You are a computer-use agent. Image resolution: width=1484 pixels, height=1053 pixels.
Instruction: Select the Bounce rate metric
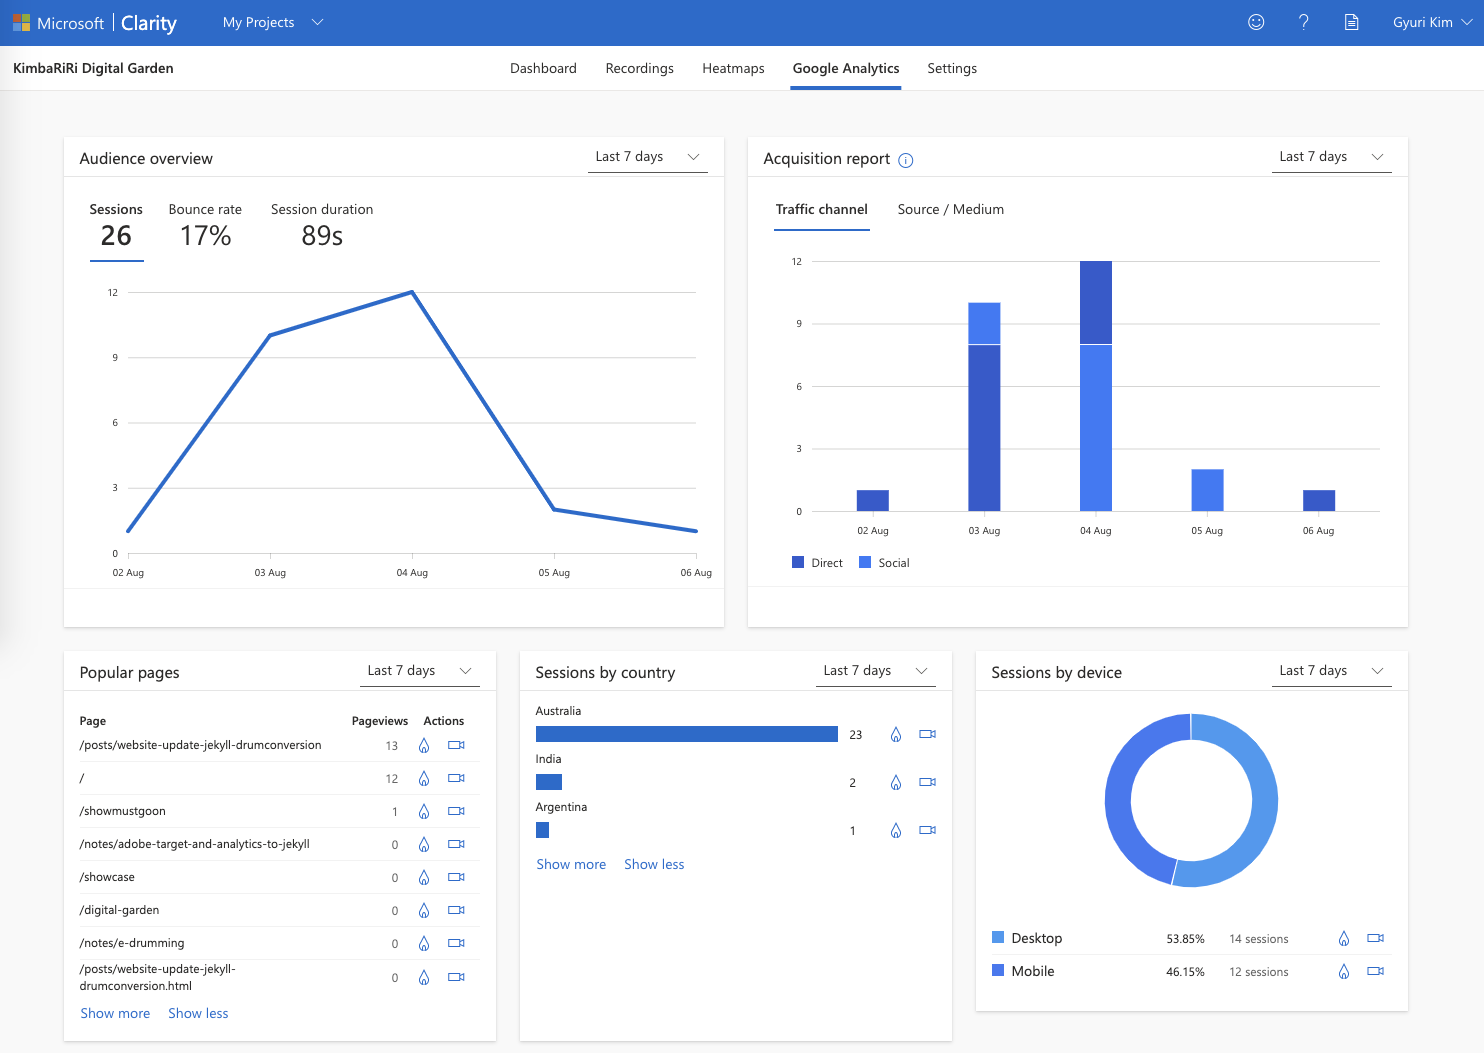tap(205, 226)
